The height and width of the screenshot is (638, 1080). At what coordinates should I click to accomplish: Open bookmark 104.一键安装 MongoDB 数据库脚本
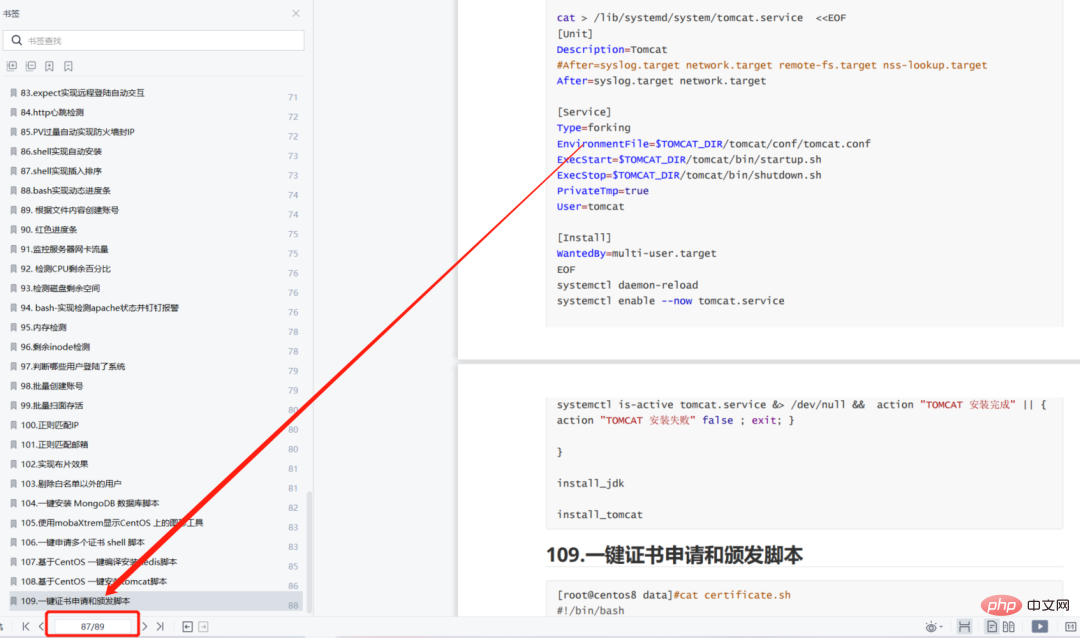90,504
